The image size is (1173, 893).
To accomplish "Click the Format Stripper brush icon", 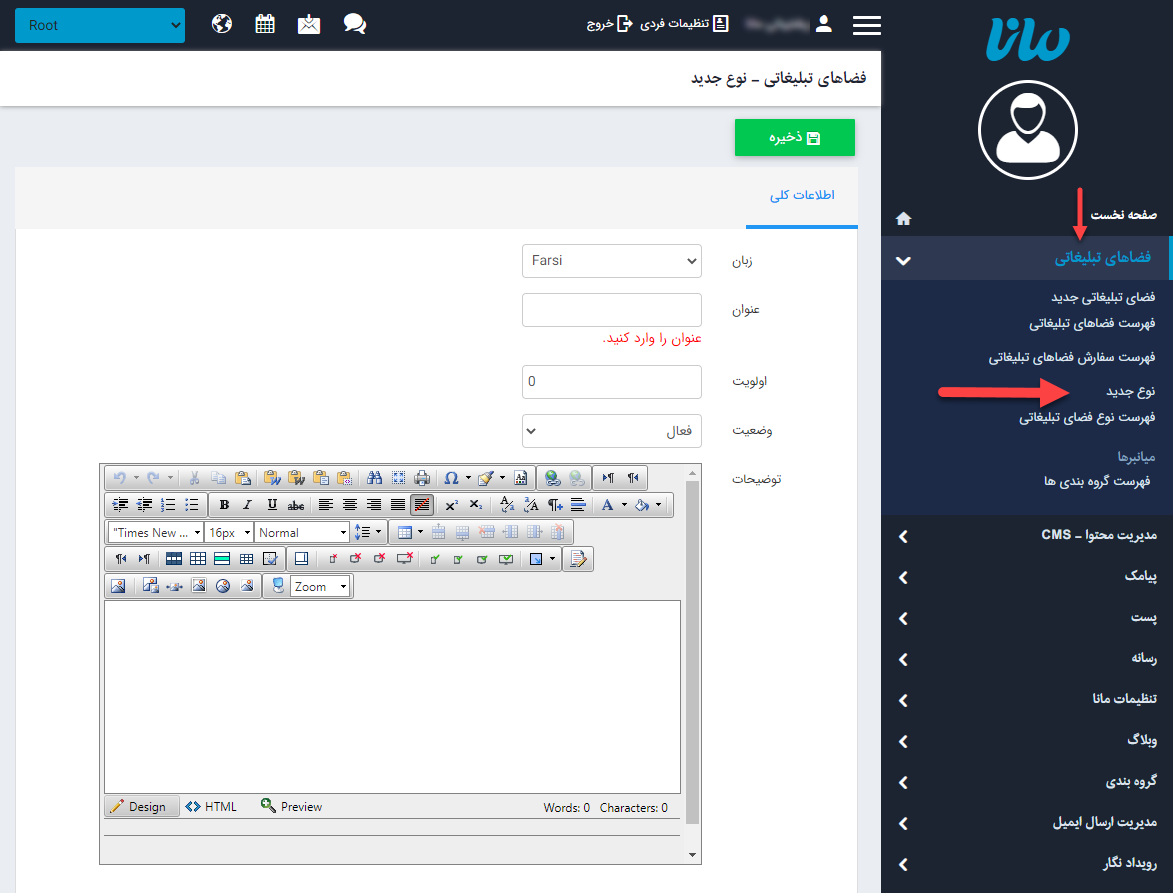I will (486, 478).
